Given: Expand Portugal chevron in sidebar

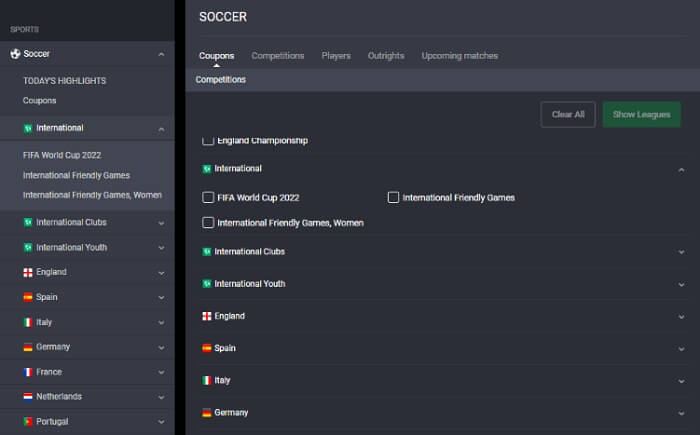Looking at the screenshot, I should [x=161, y=422].
